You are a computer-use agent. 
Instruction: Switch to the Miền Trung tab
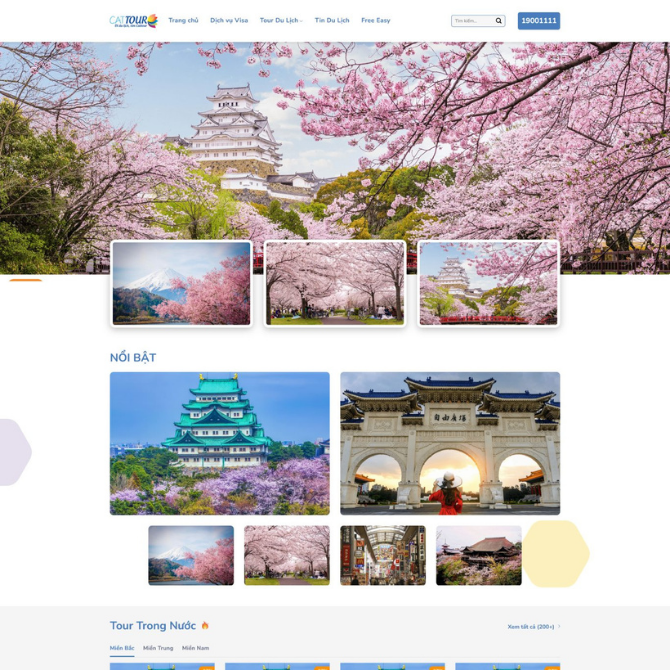[x=158, y=648]
